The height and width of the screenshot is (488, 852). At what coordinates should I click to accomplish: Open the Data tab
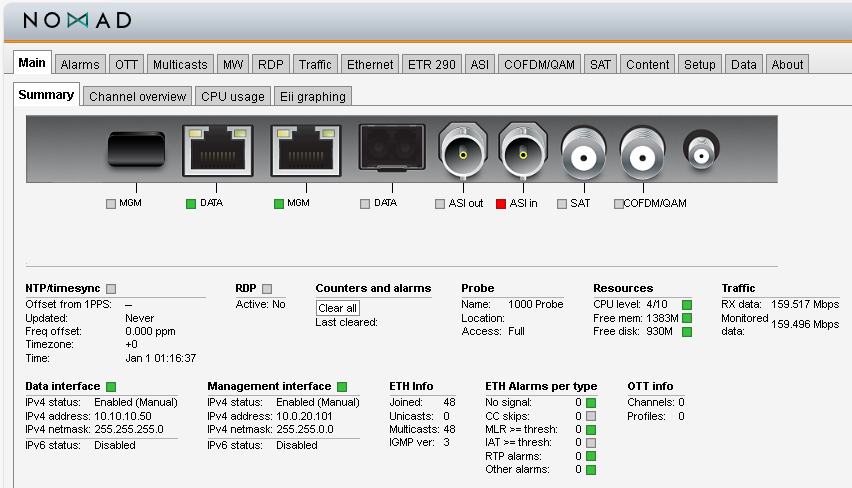pyautogui.click(x=743, y=64)
